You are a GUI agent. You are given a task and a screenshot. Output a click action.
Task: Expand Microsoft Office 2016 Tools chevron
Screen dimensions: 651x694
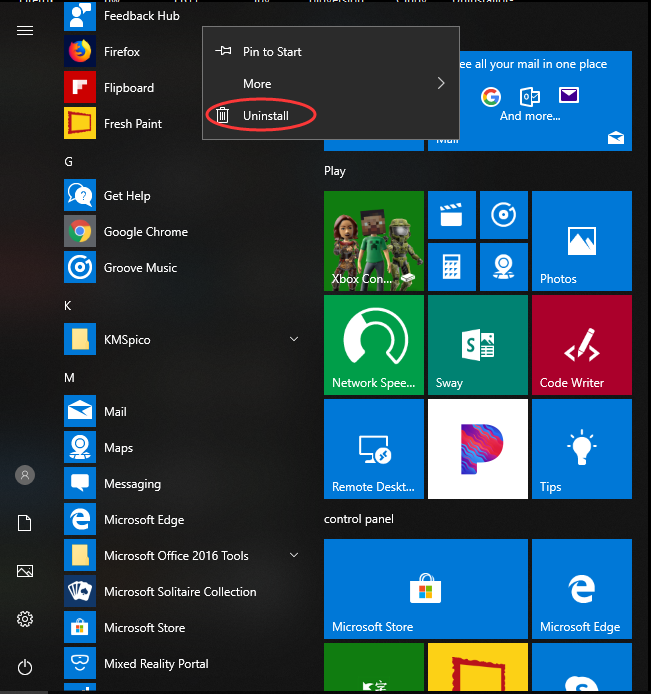click(294, 555)
